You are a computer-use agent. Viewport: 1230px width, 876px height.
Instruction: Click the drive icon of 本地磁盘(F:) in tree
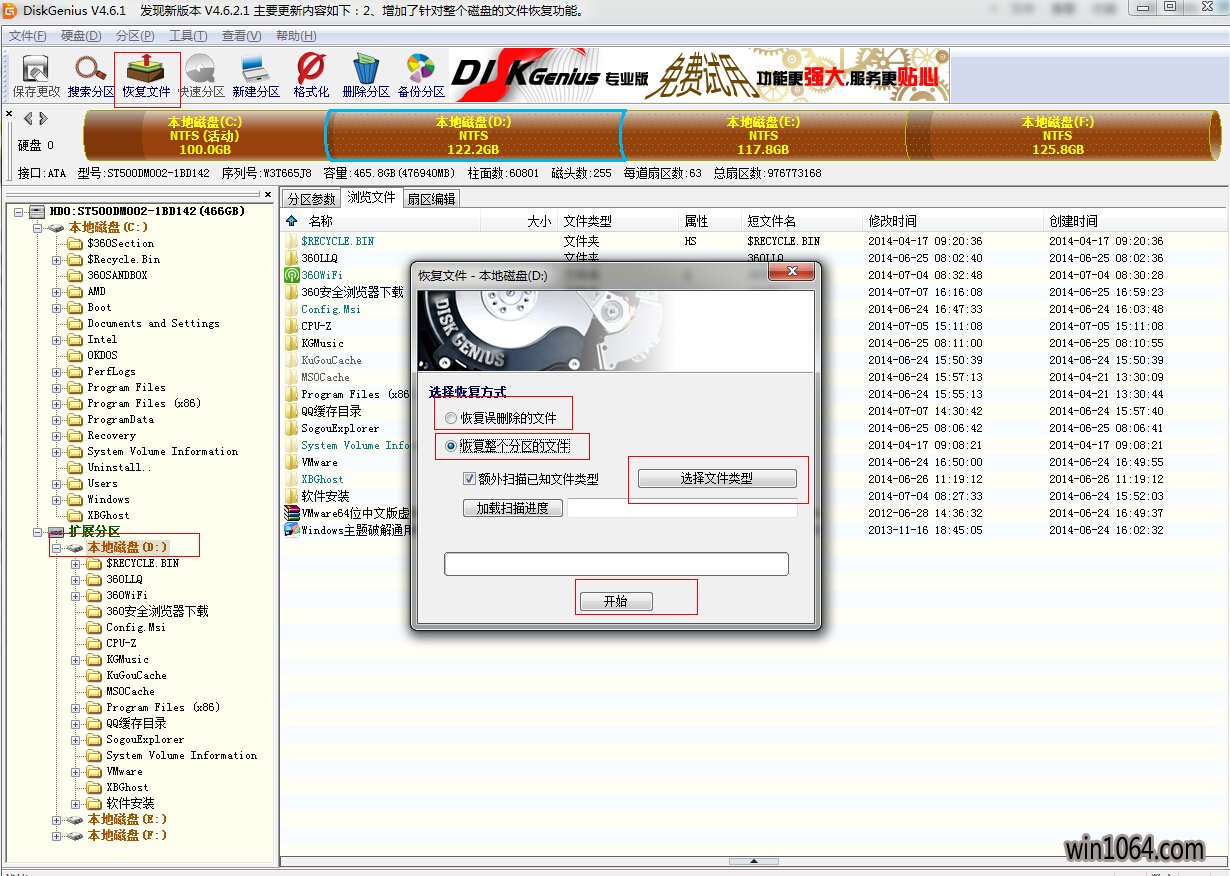pos(75,835)
